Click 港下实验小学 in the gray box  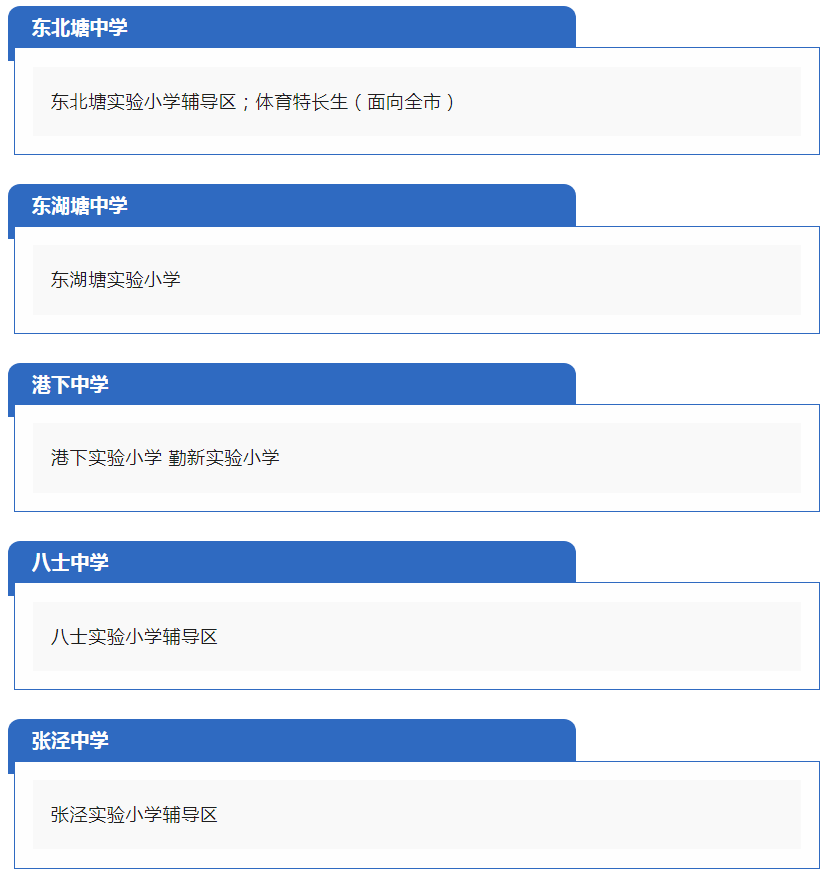coord(106,457)
